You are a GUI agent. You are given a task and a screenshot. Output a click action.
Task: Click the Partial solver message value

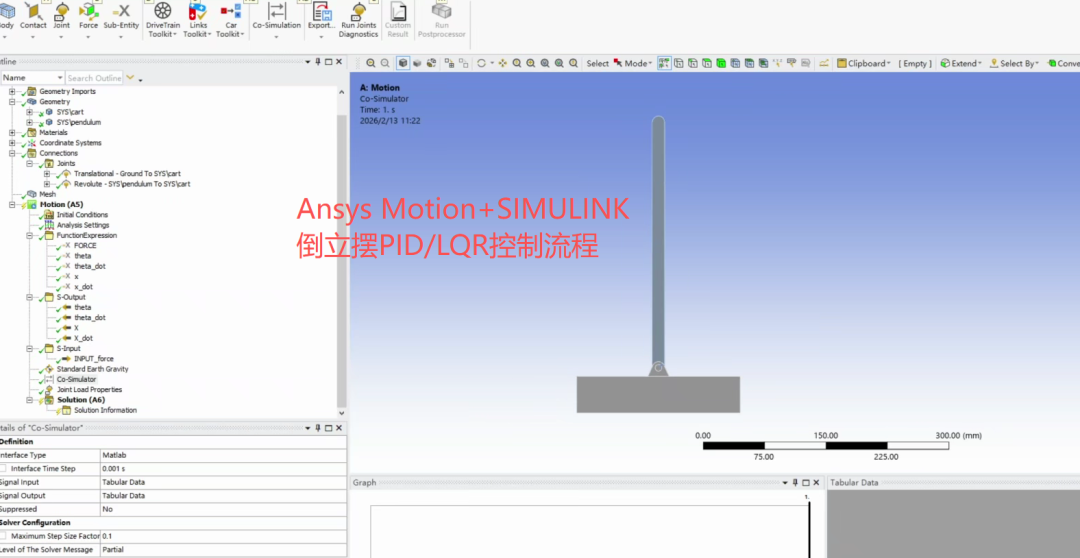tap(223, 550)
